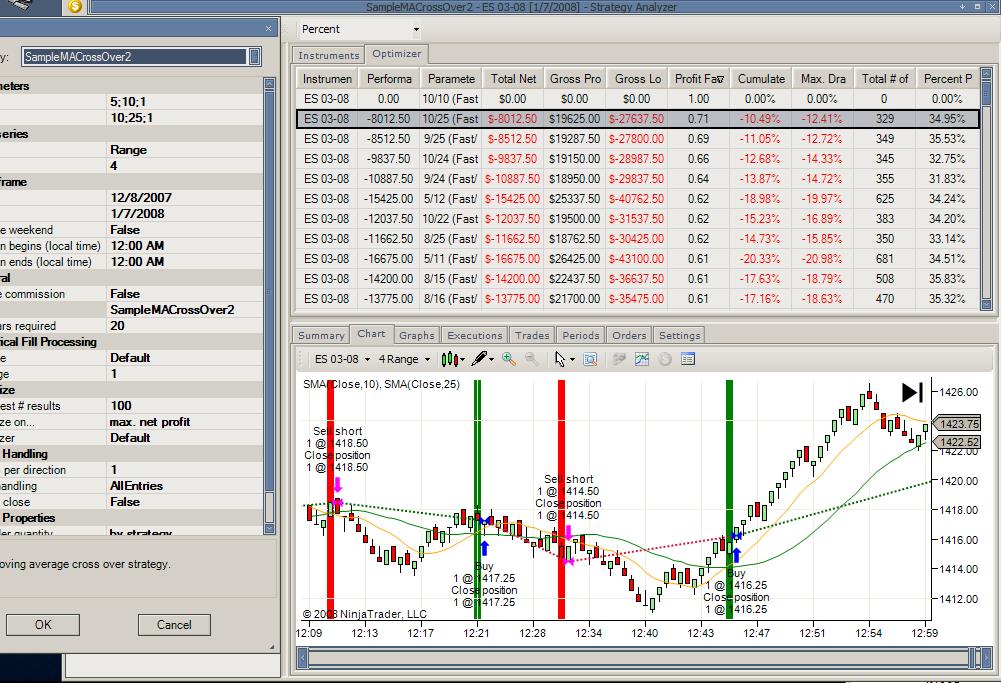1001x683 pixels.
Task: Select the Chart tab
Action: [371, 334]
